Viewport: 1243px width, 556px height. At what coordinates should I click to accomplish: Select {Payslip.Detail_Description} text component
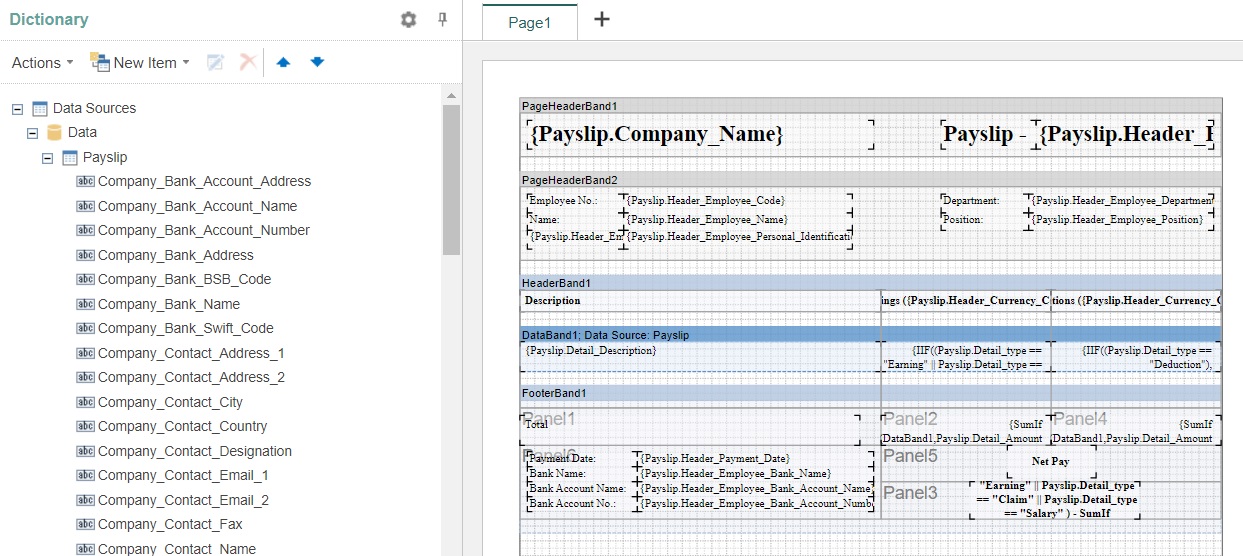700,357
